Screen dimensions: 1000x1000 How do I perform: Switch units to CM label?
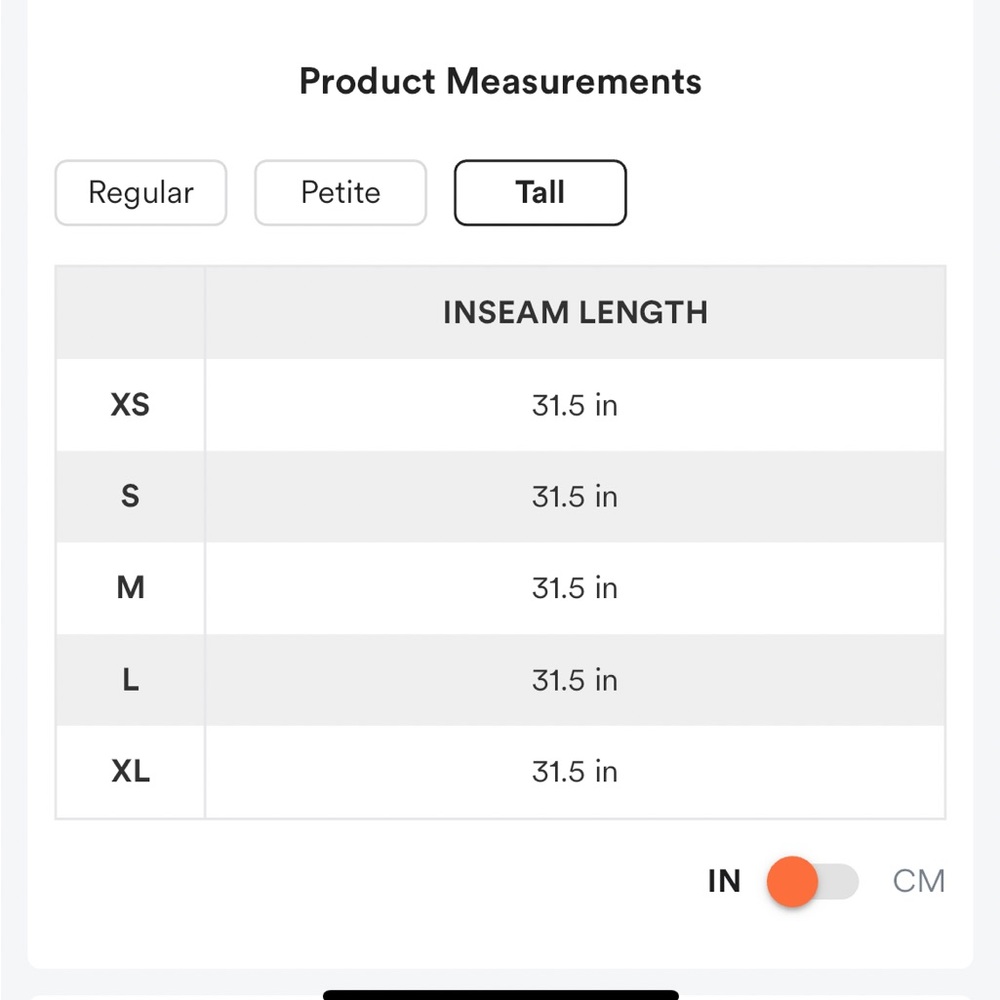click(x=918, y=881)
